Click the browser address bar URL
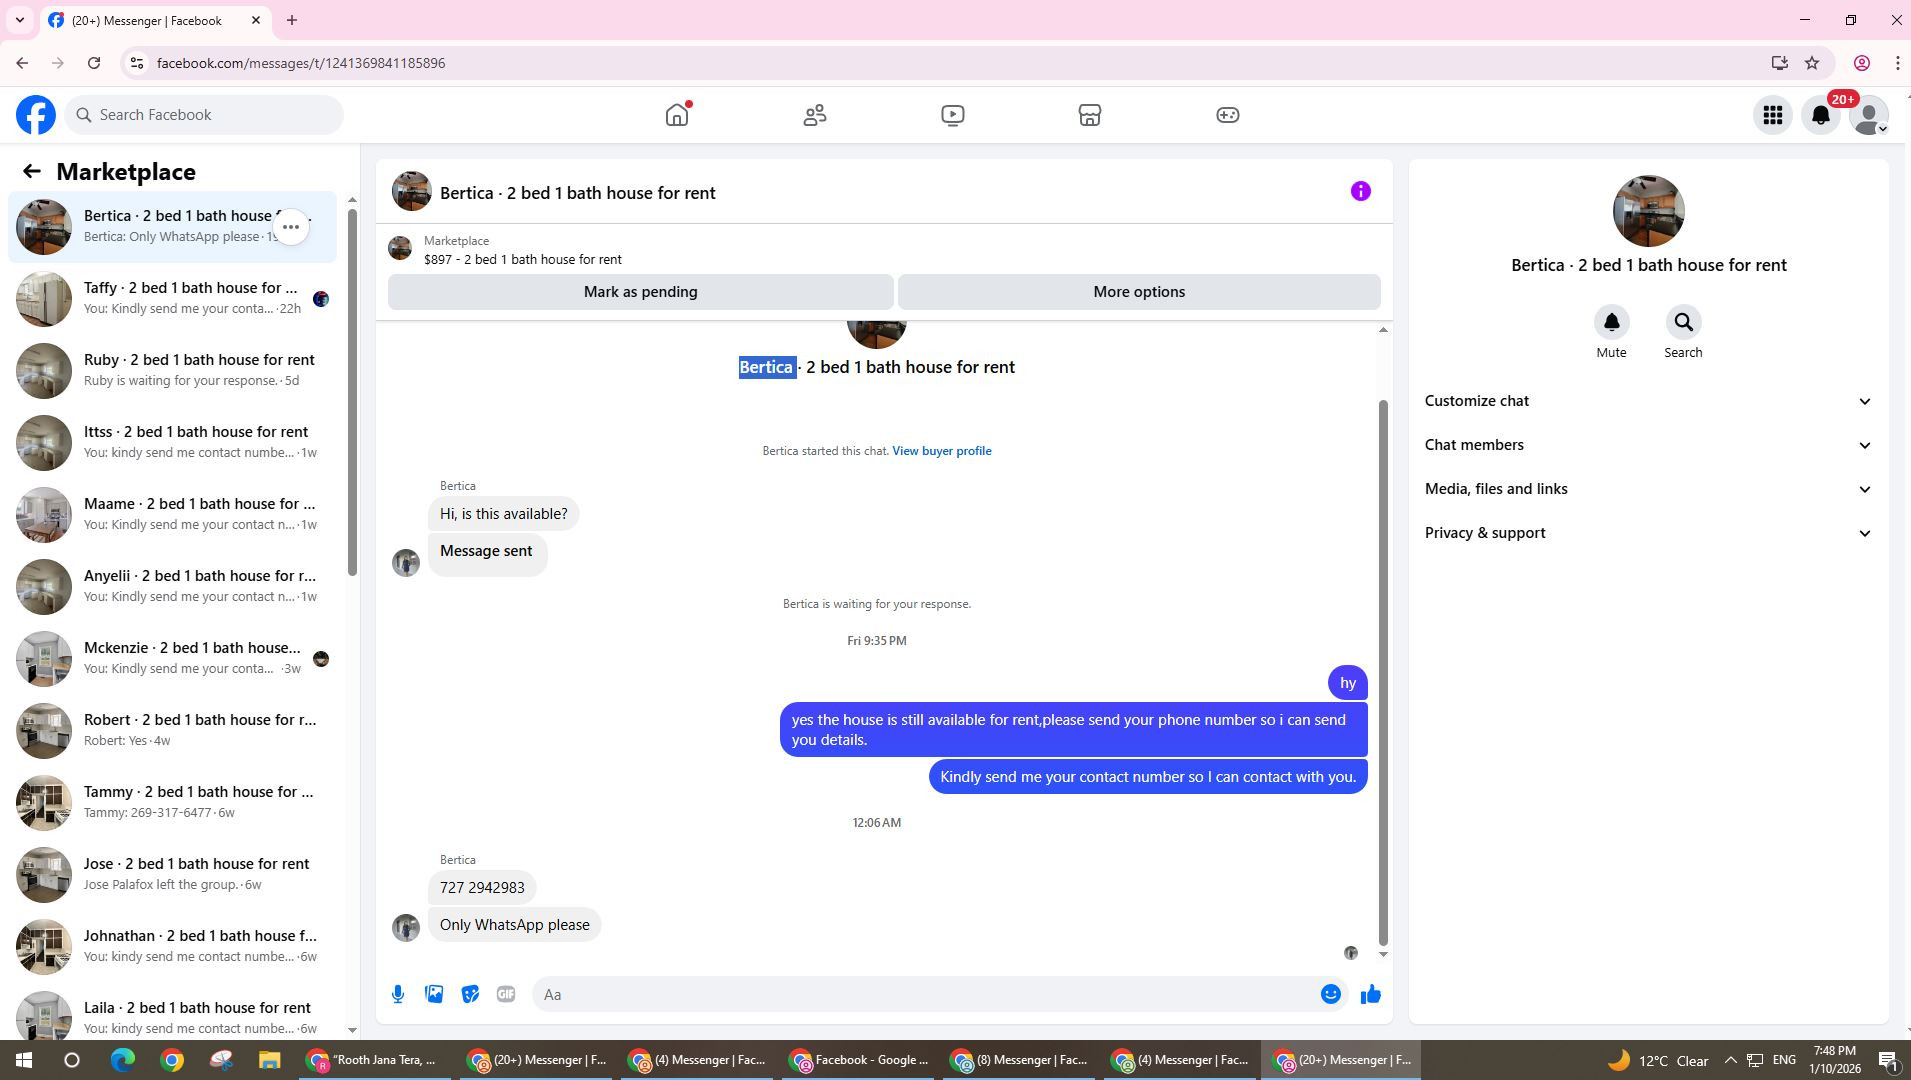 [301, 63]
